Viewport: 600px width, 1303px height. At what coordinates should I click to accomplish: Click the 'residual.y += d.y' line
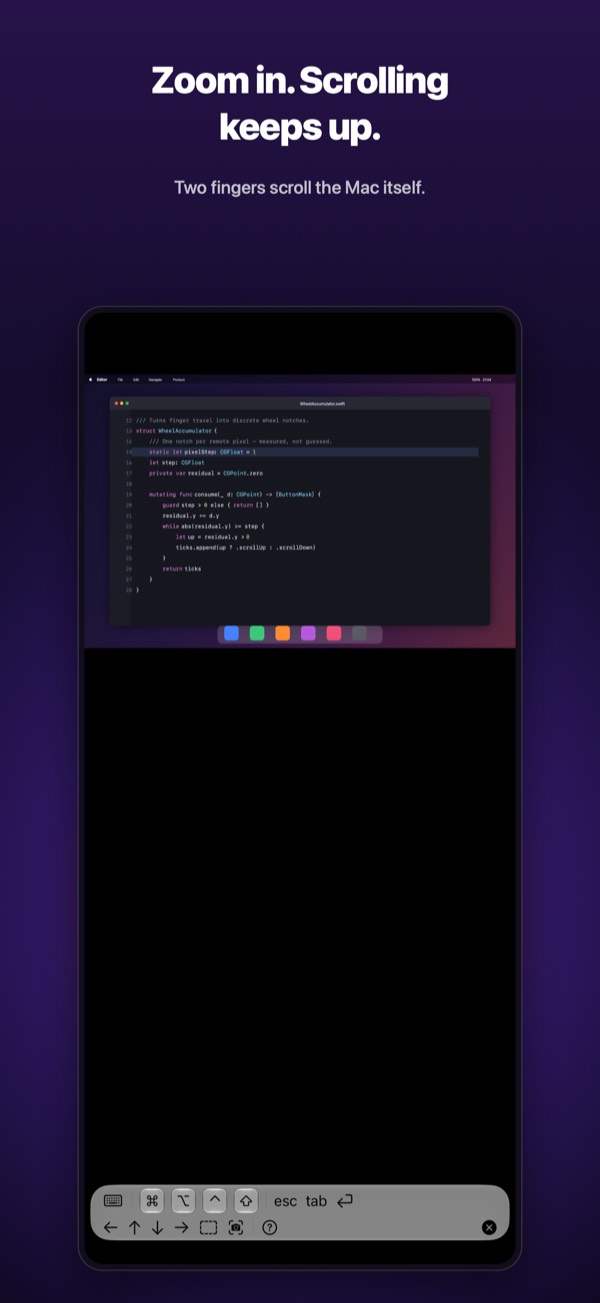190,515
